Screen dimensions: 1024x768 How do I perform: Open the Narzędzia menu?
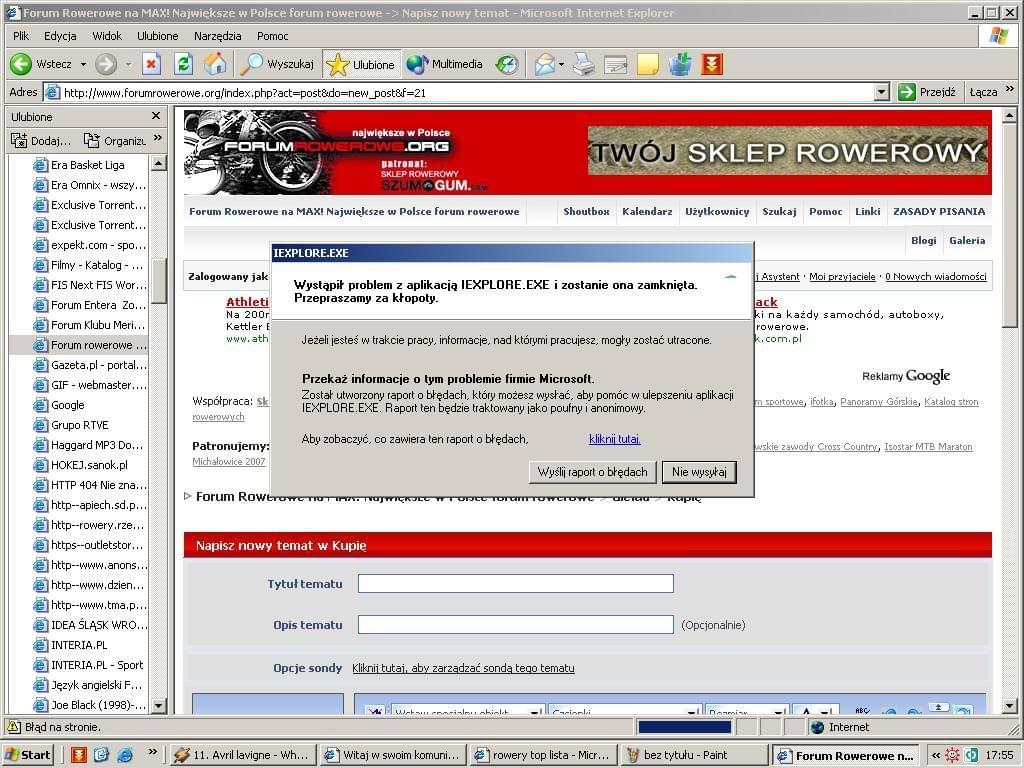(x=217, y=36)
